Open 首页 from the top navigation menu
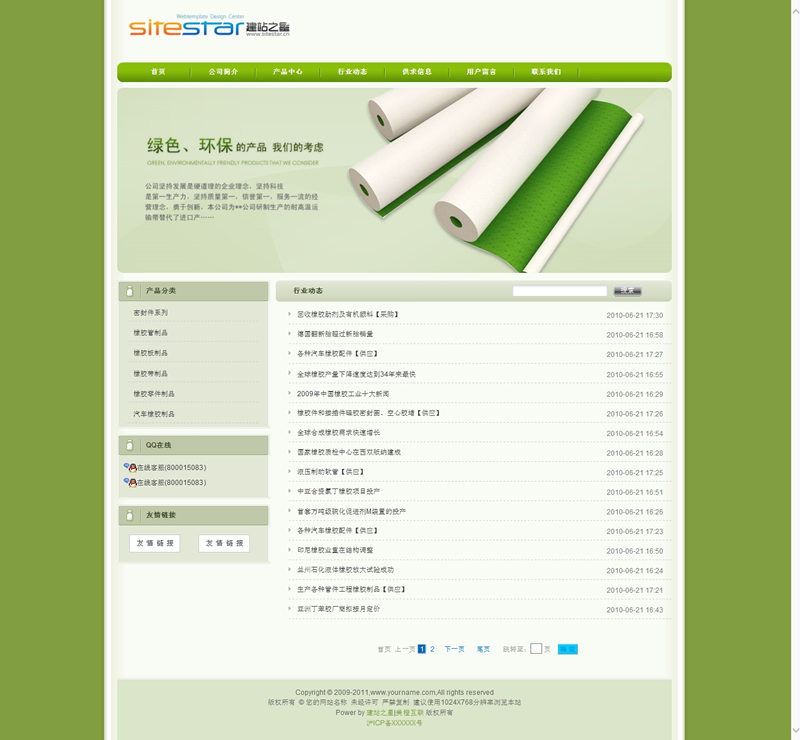This screenshot has height=740, width=800. click(x=158, y=72)
